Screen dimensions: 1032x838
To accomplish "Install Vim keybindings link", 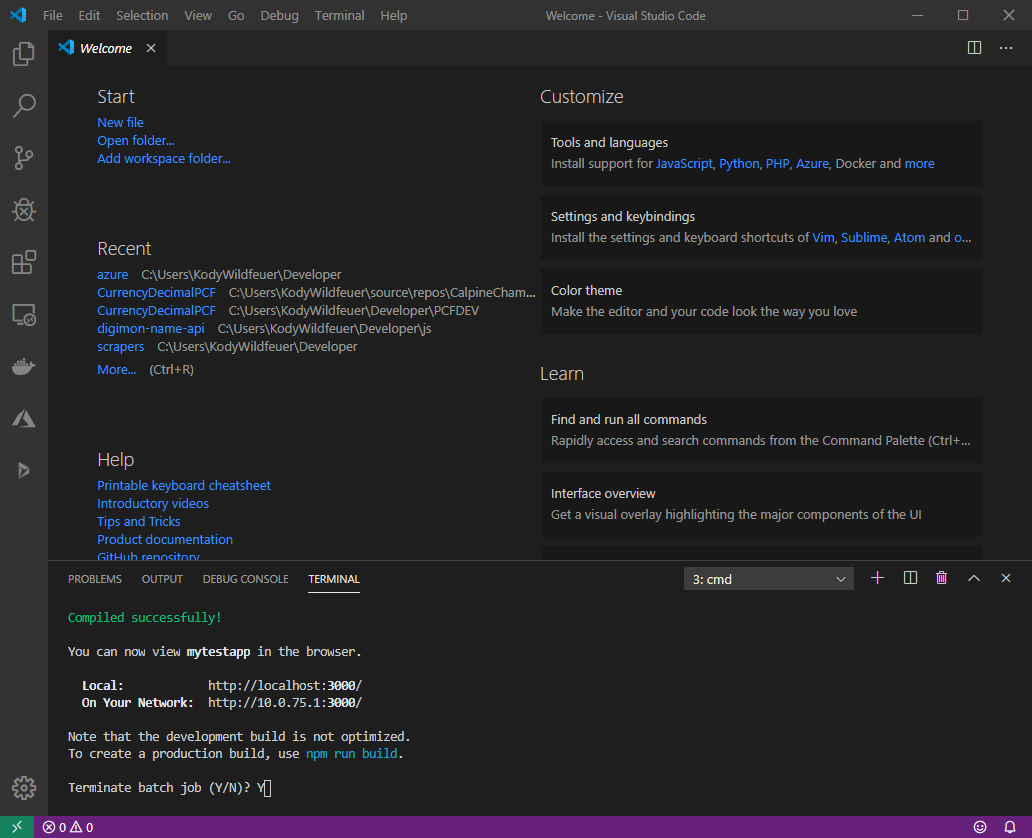I will coord(823,238).
